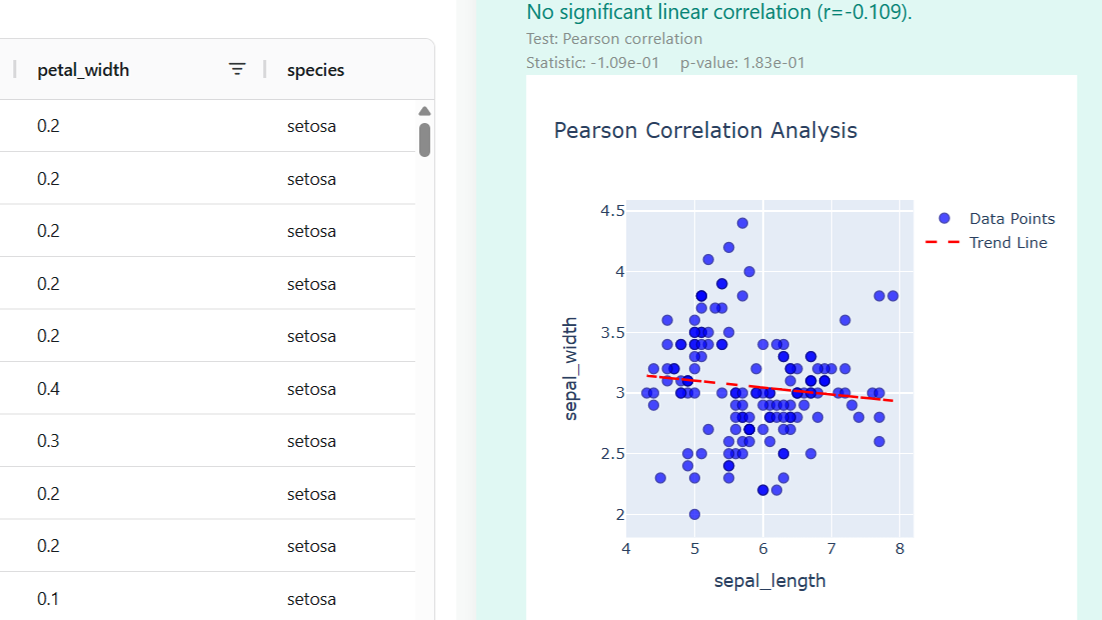Click the topmost data point in scatter plot

(x=742, y=223)
